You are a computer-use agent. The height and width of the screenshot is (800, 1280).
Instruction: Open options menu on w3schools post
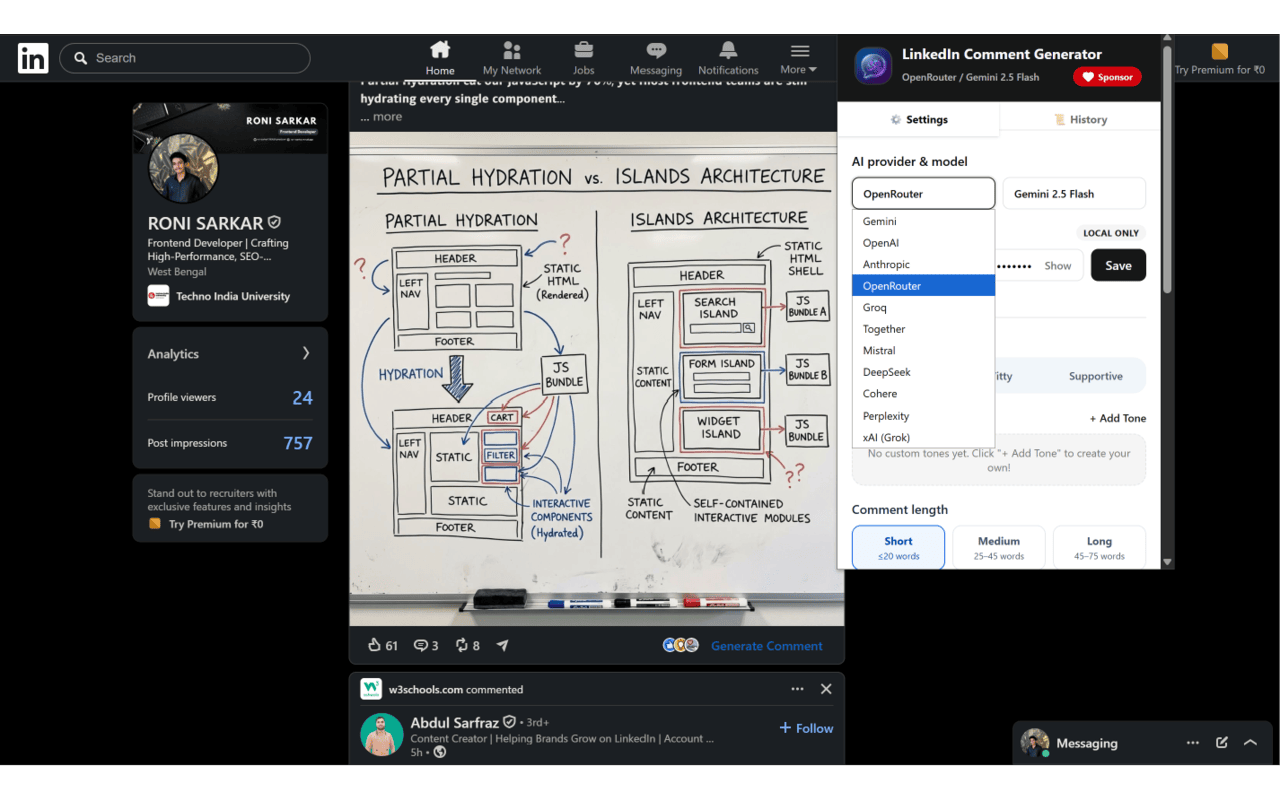[797, 689]
